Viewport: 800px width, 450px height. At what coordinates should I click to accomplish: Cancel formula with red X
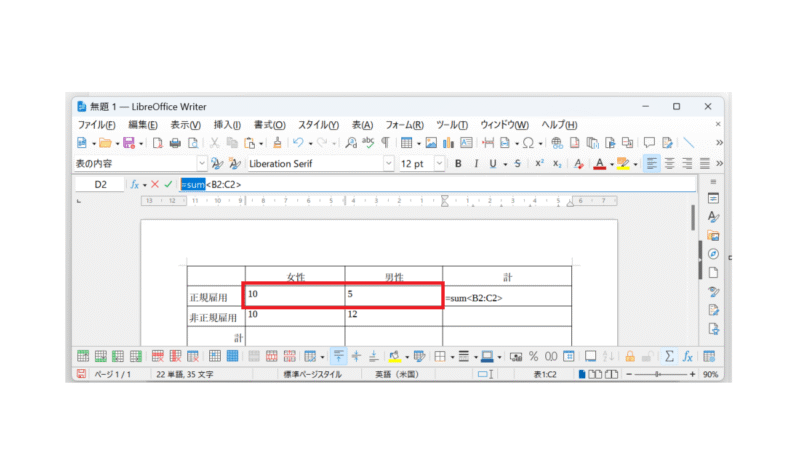pos(155,184)
